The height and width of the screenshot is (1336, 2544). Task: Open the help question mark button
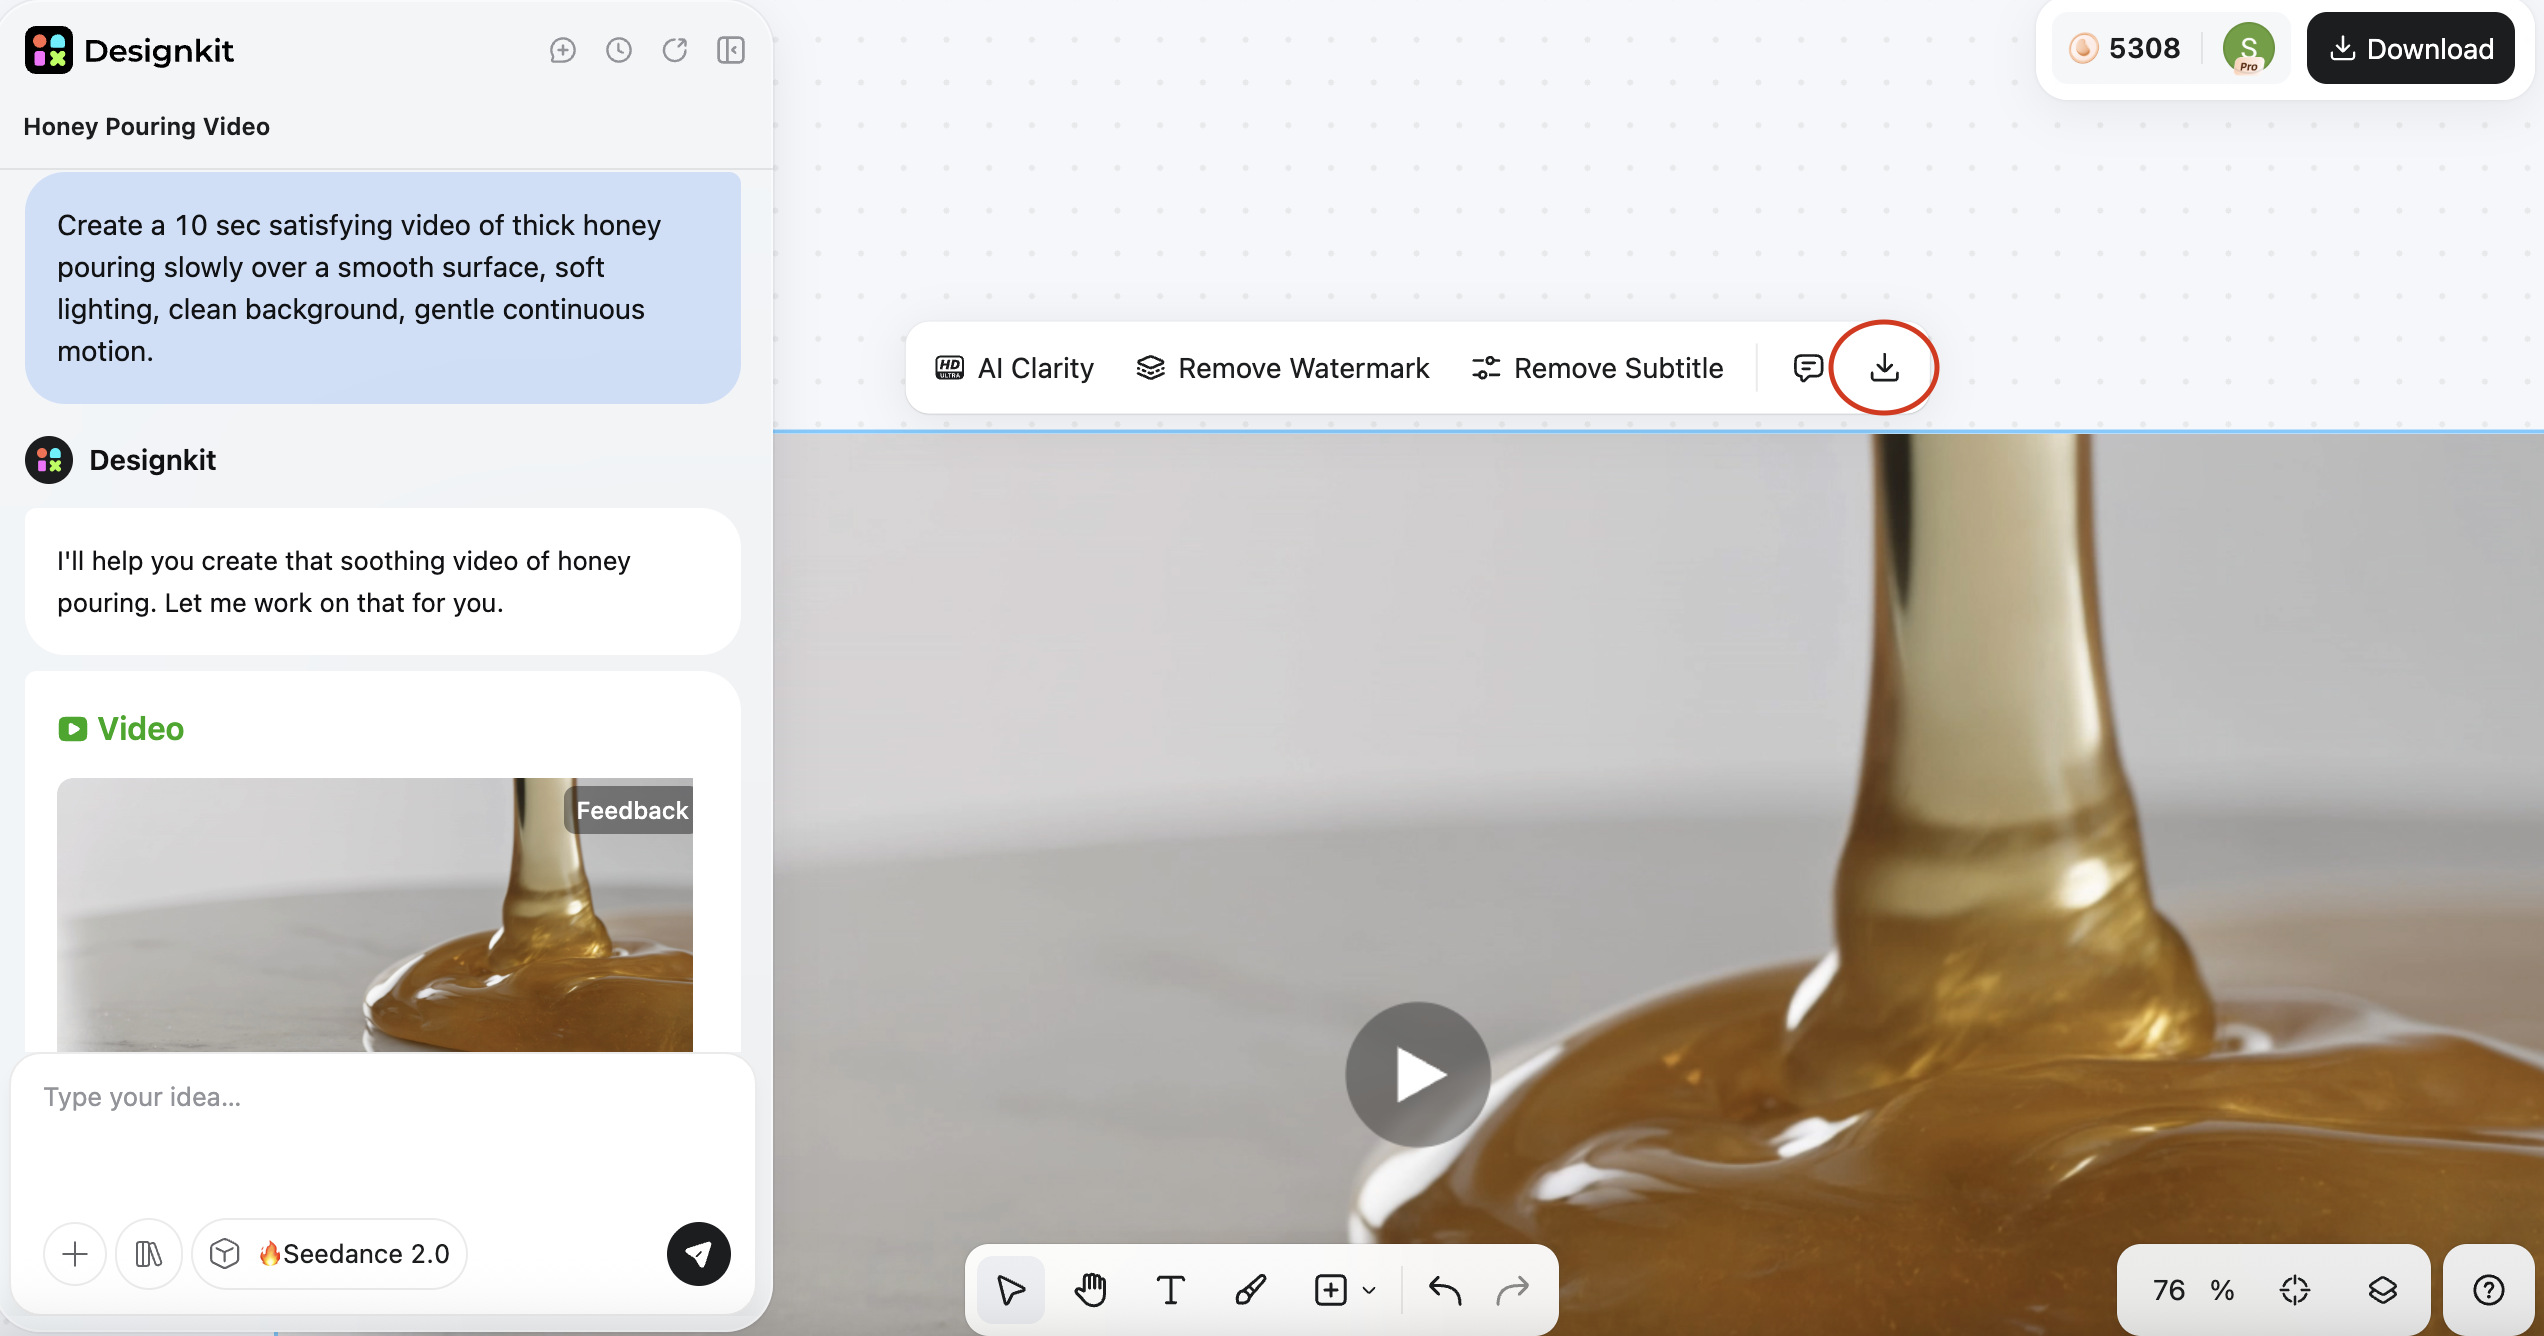click(x=2488, y=1290)
